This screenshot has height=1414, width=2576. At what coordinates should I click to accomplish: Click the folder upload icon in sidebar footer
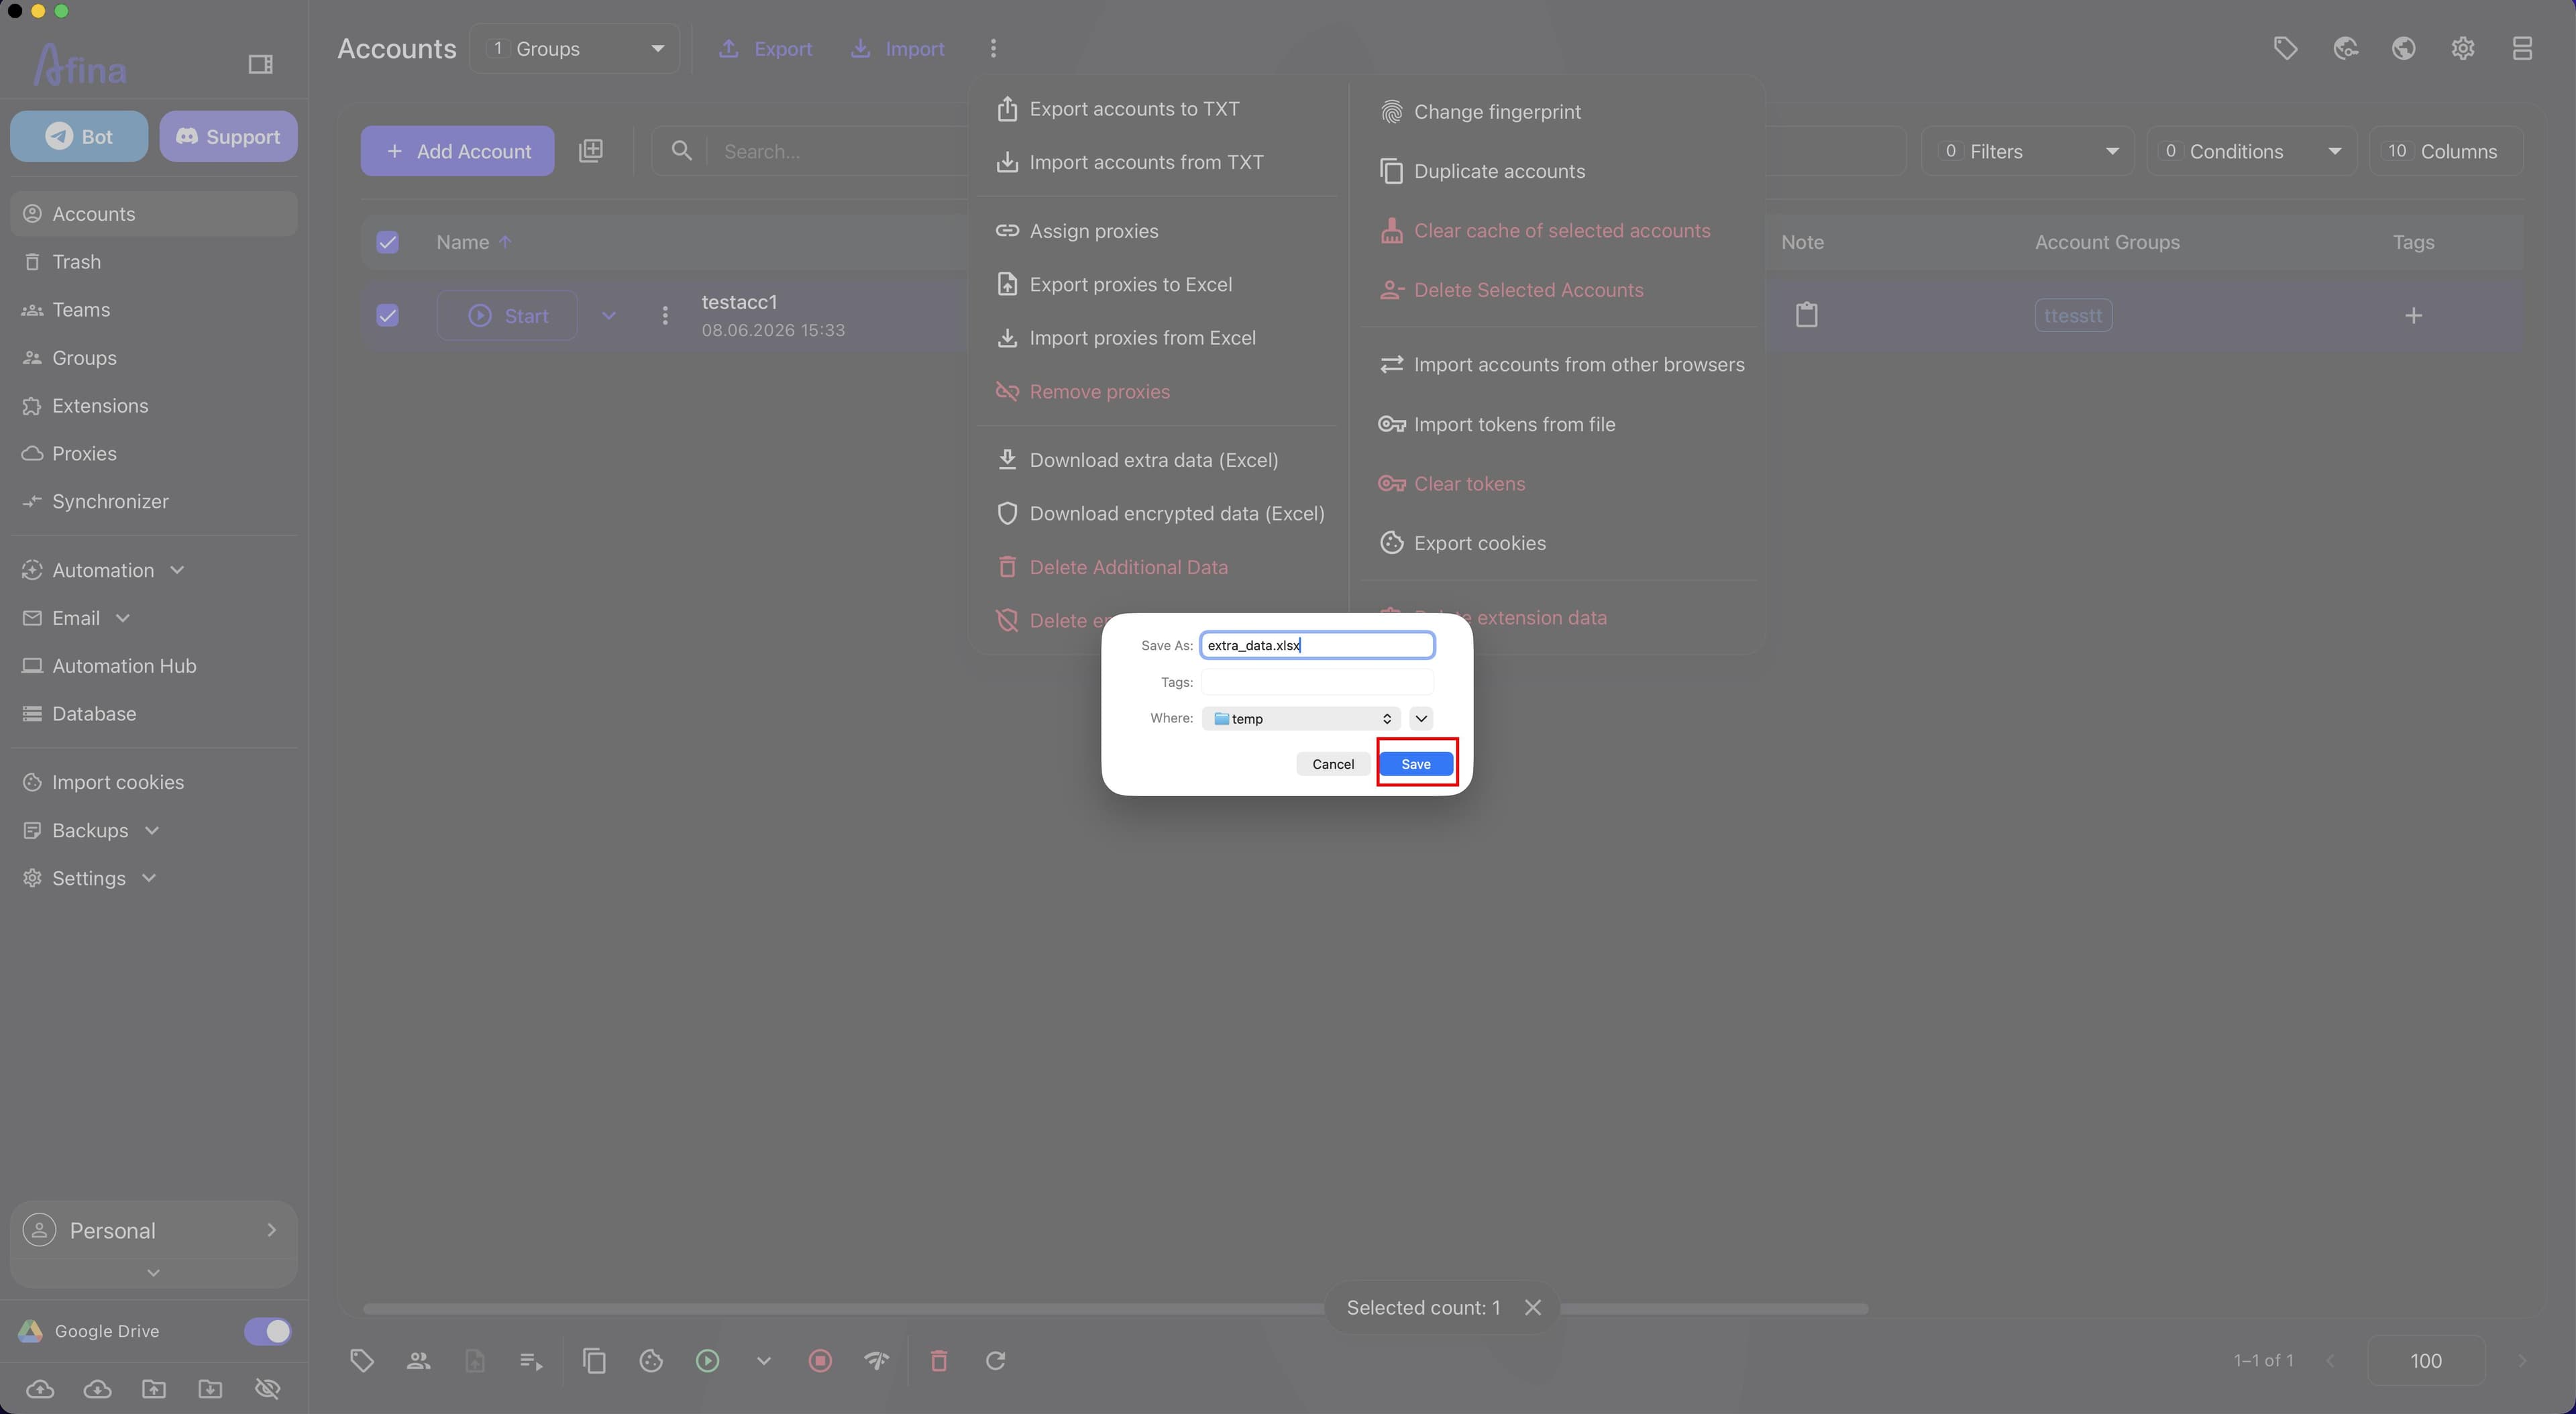coord(154,1388)
